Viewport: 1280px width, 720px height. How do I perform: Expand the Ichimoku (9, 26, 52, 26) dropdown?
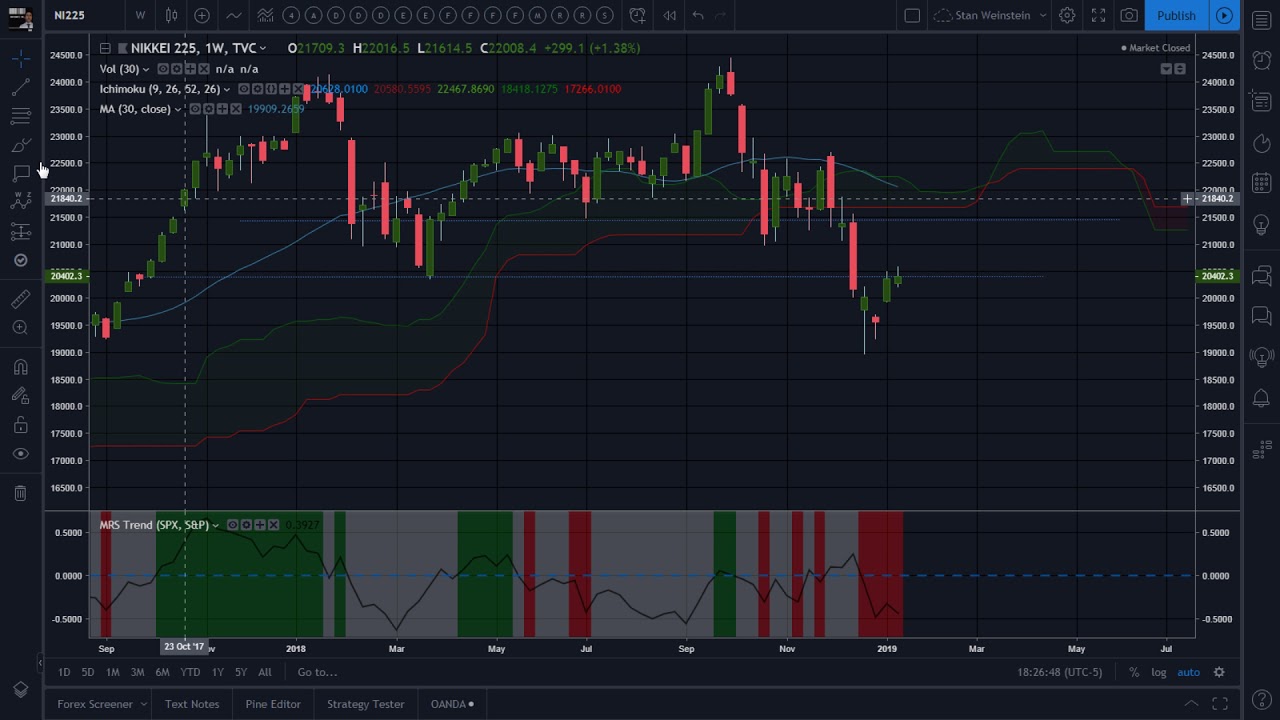pos(227,89)
